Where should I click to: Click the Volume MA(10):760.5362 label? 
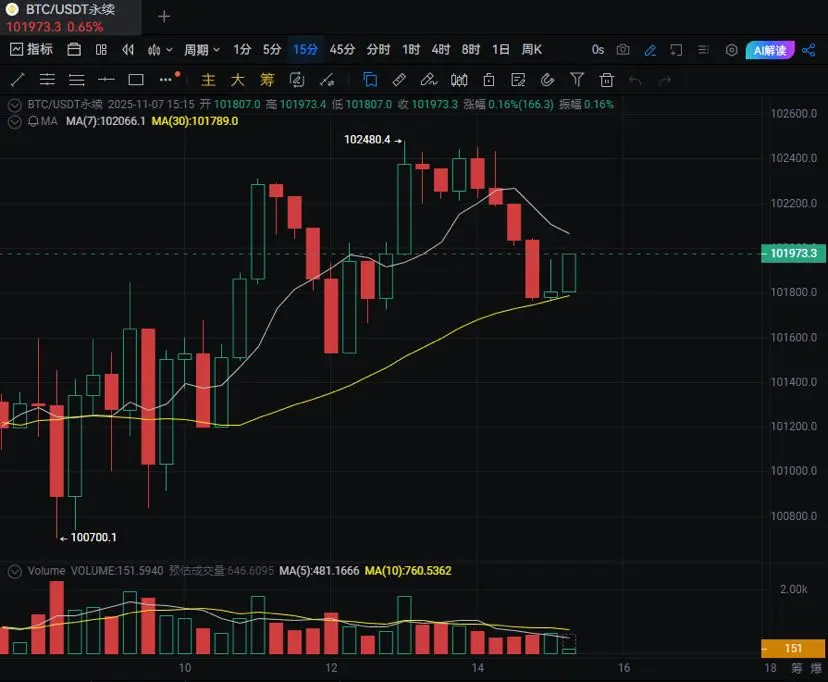(408, 571)
